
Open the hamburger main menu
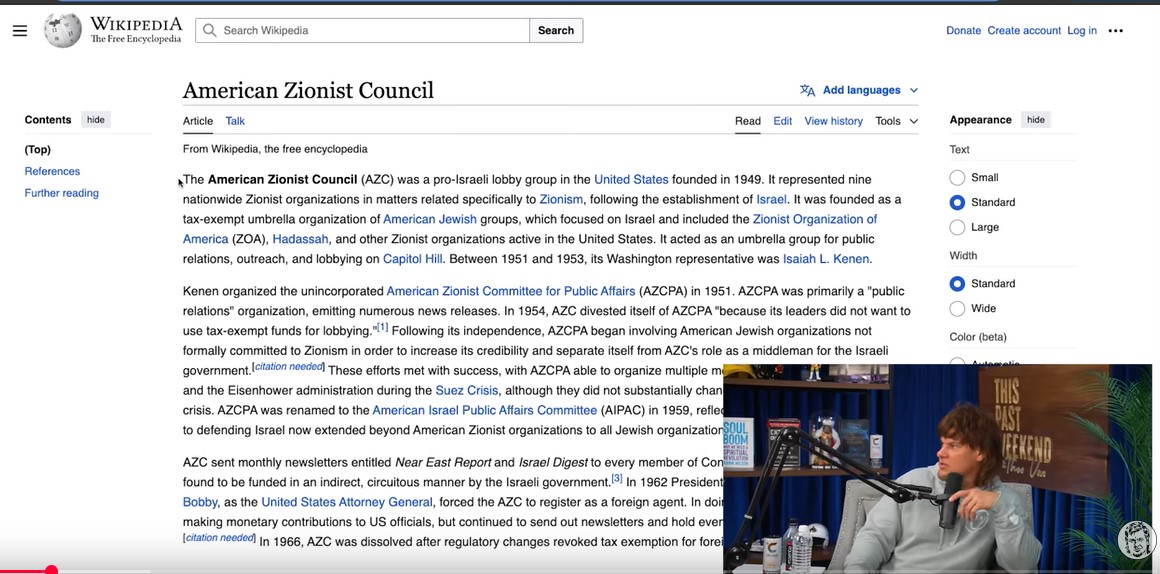click(x=20, y=30)
